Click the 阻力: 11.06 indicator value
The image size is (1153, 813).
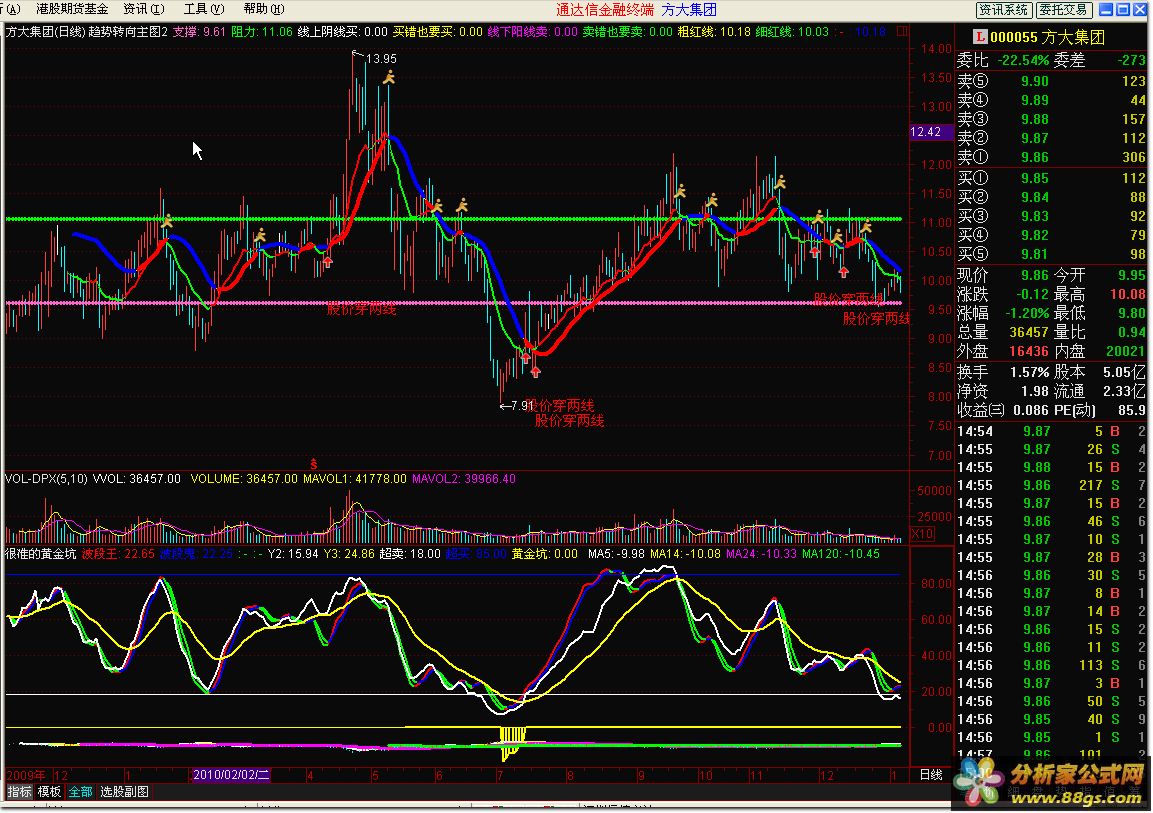(x=261, y=32)
